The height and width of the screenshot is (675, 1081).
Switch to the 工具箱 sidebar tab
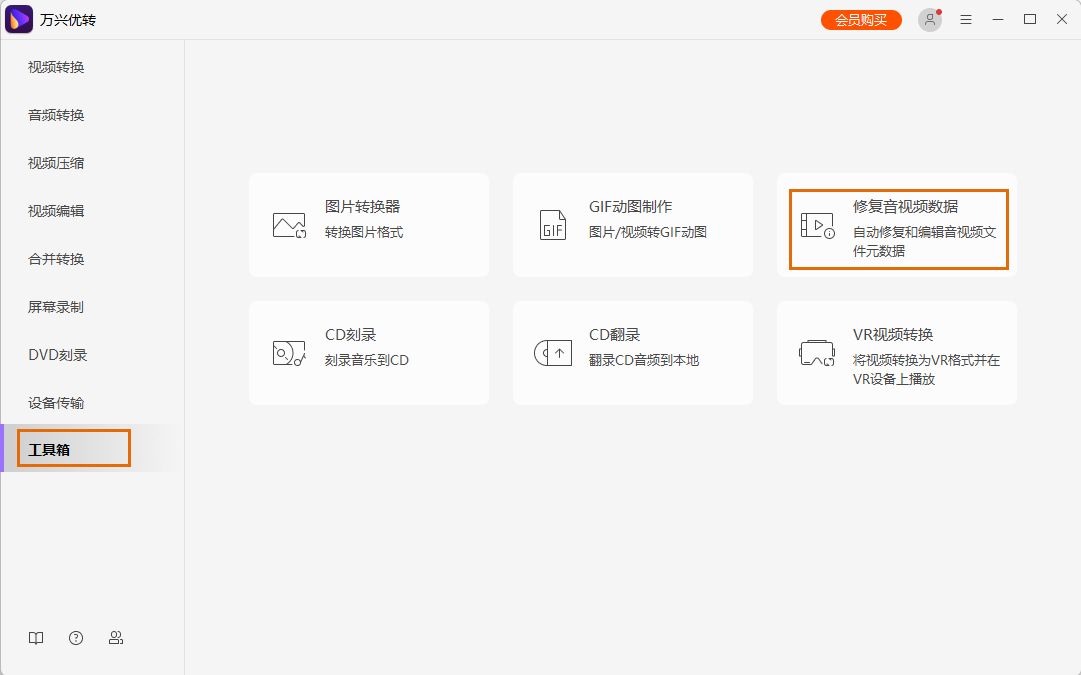point(73,448)
